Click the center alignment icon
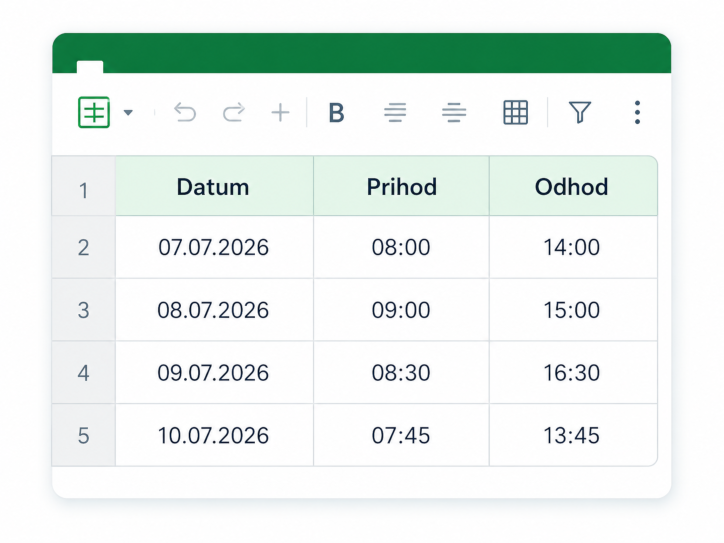 tap(454, 112)
